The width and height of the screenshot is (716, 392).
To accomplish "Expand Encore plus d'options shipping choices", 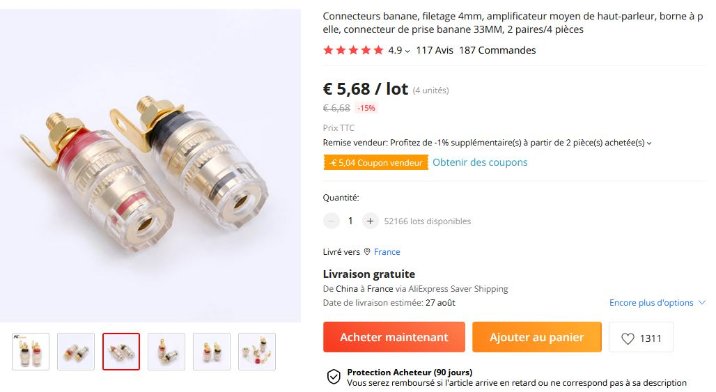I will [657, 303].
